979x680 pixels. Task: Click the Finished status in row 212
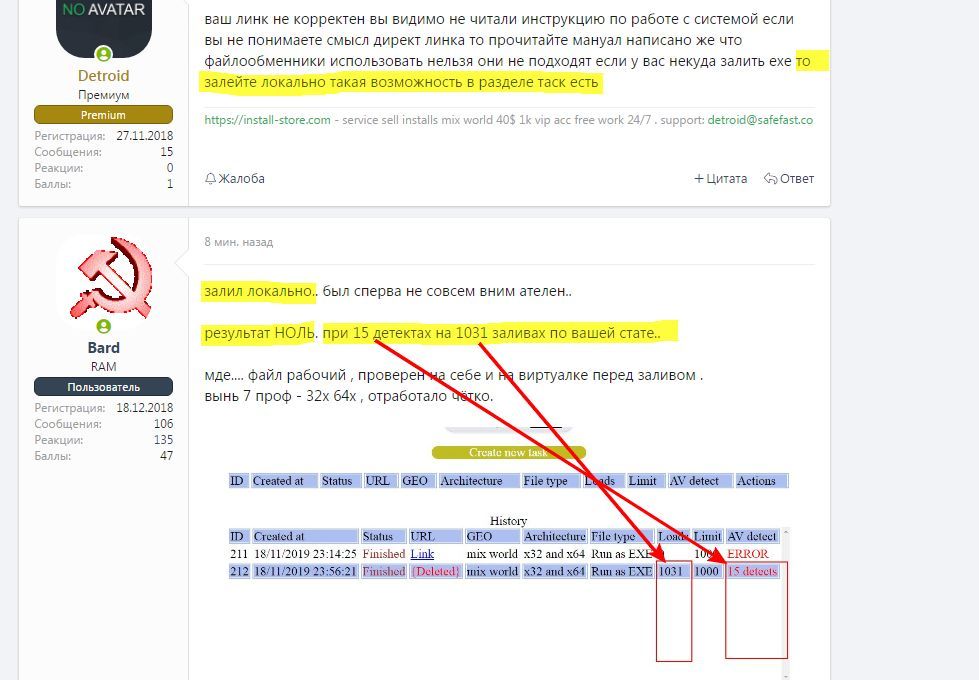(x=383, y=571)
